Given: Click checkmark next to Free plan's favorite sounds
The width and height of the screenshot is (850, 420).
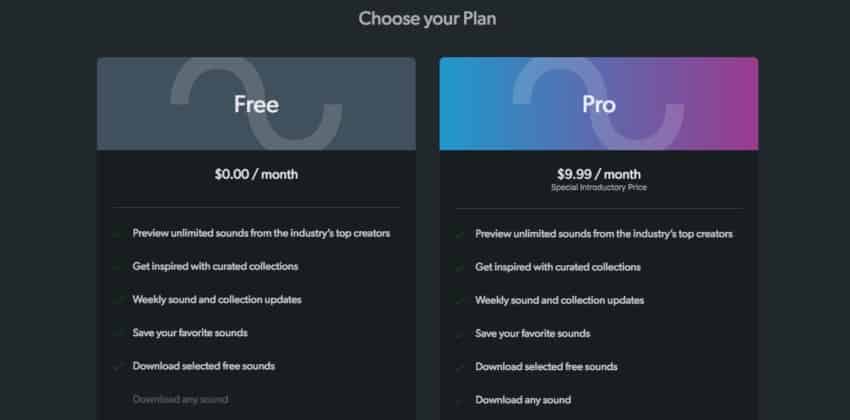Looking at the screenshot, I should coord(117,333).
